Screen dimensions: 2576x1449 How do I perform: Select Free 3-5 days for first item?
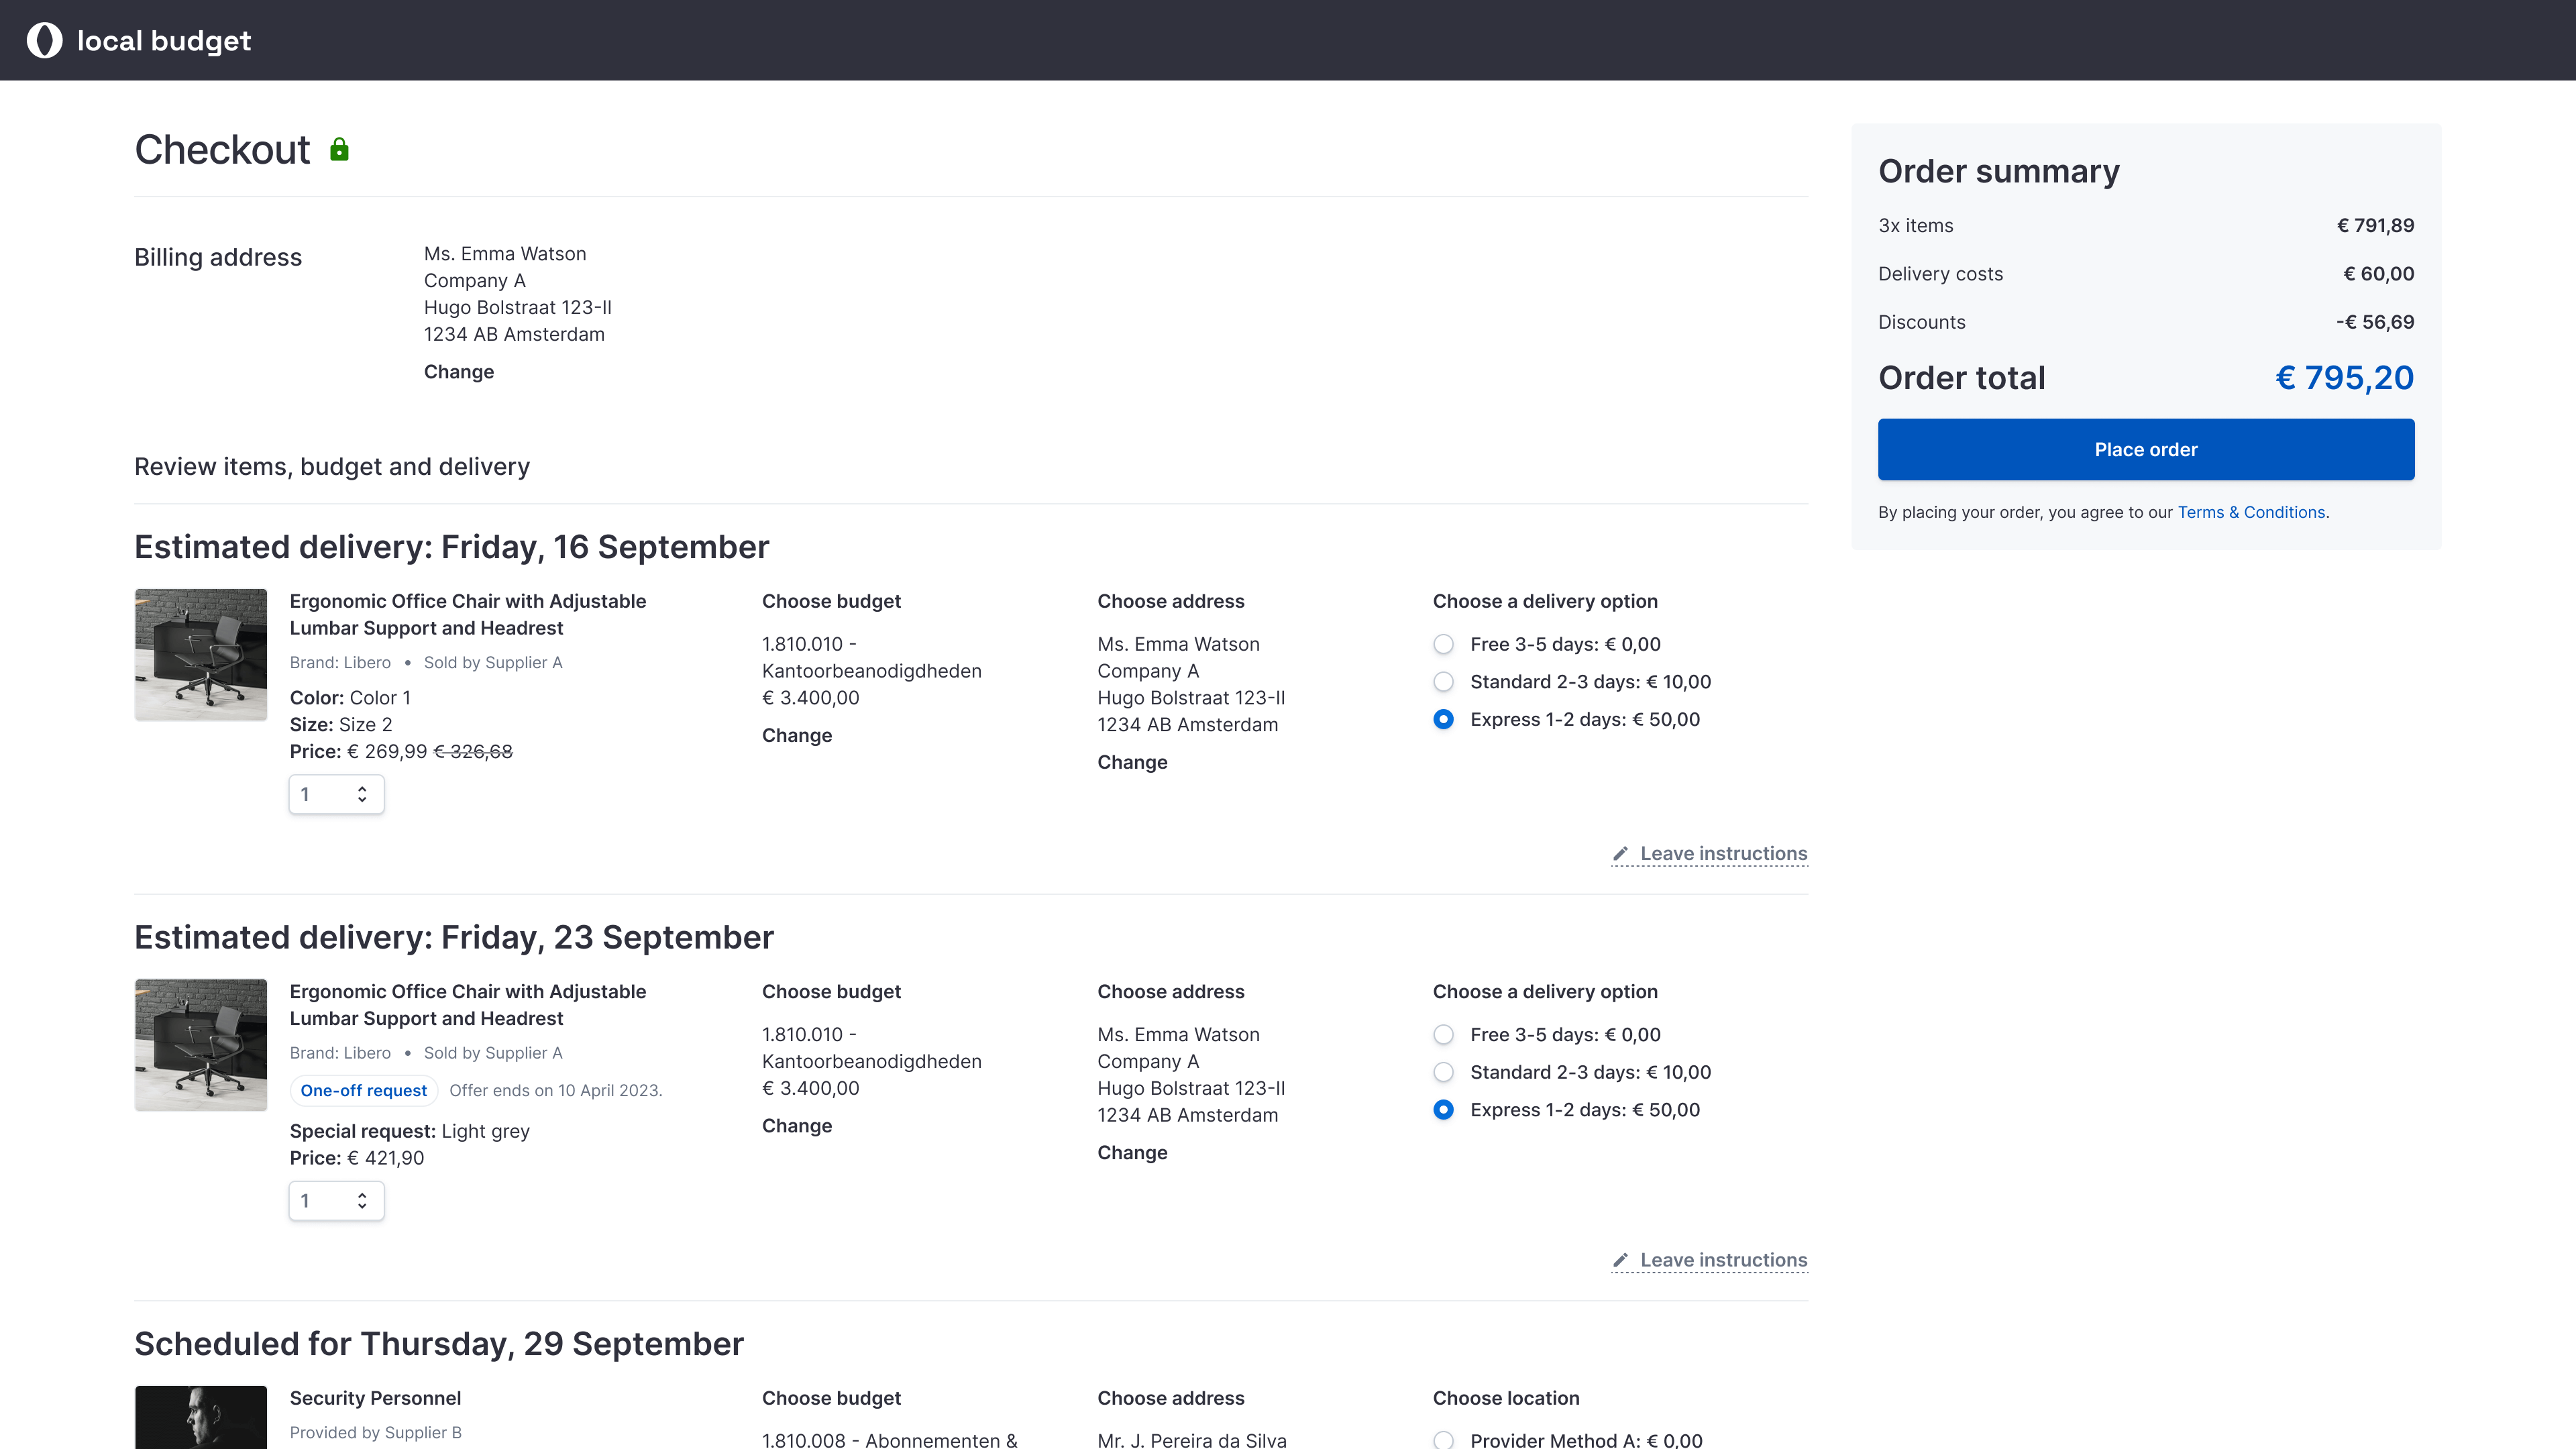[x=1443, y=644]
